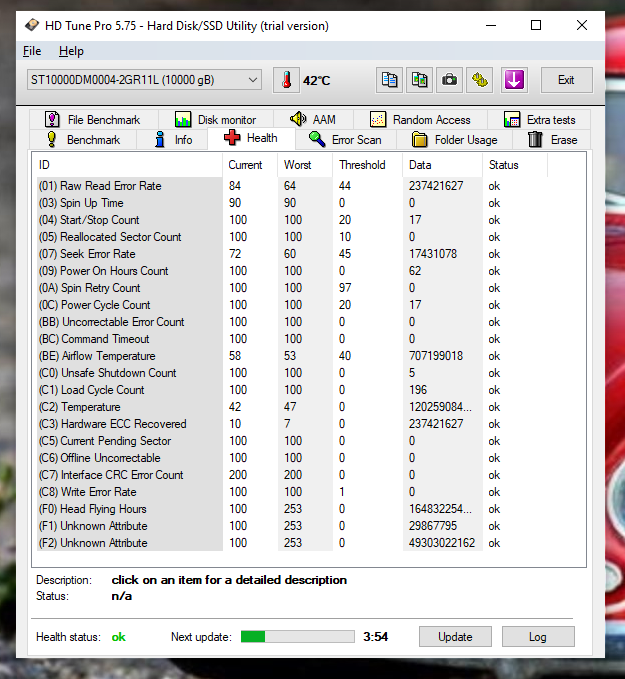
Task: Select the (C6) Offline Uncorrectable row
Action: coord(291,458)
